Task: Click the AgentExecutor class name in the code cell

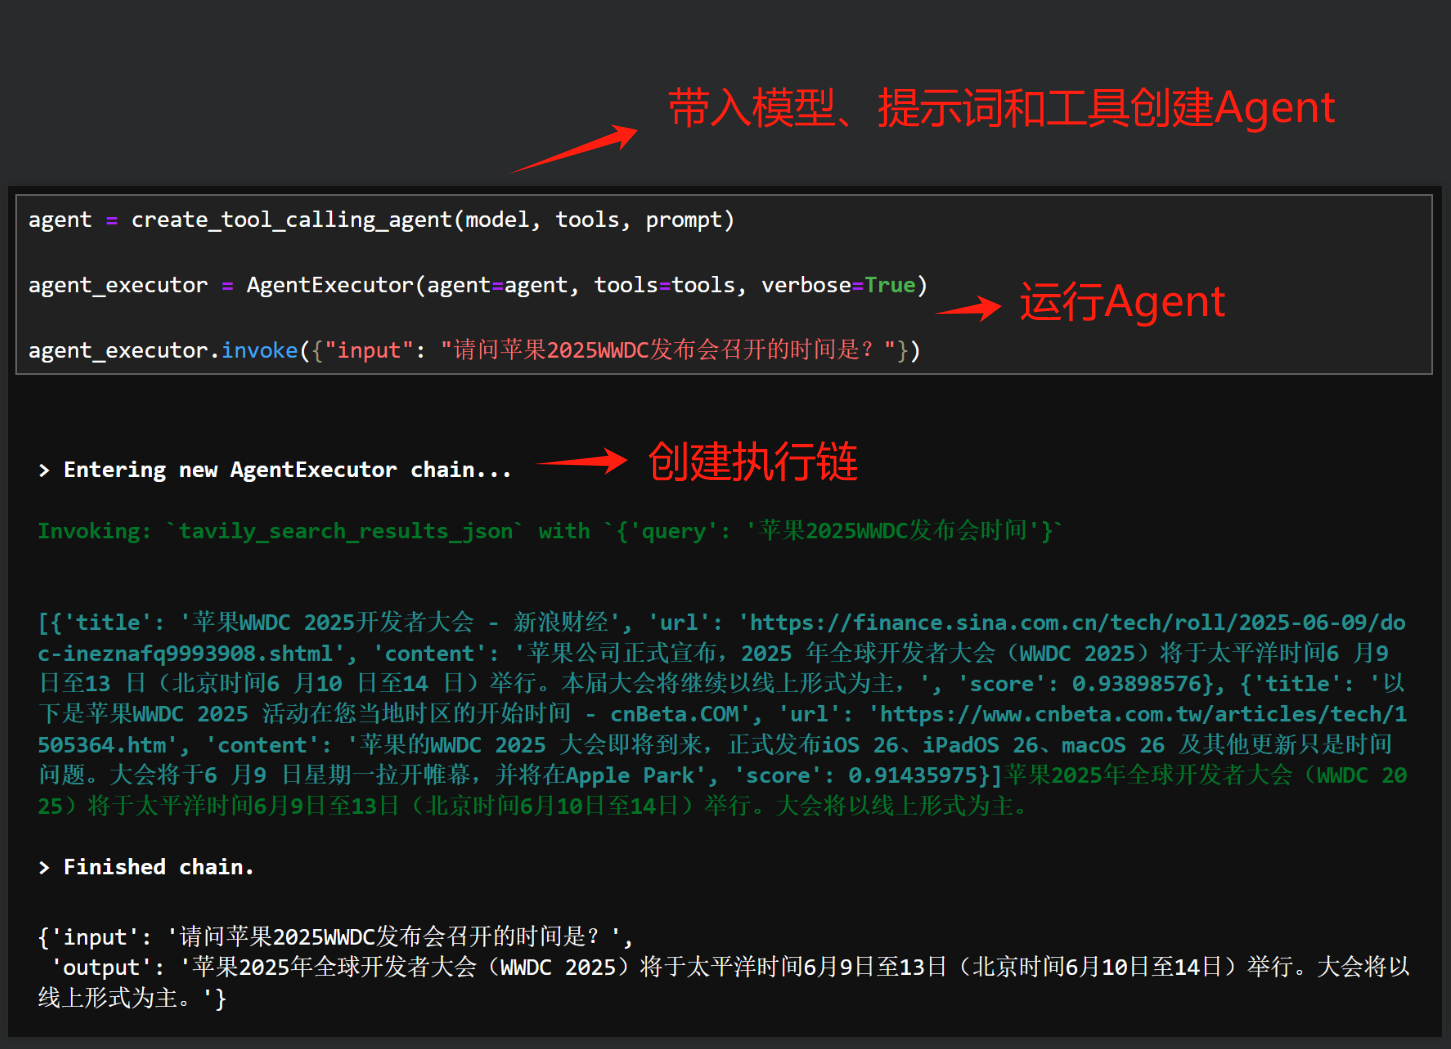Action: (x=330, y=285)
